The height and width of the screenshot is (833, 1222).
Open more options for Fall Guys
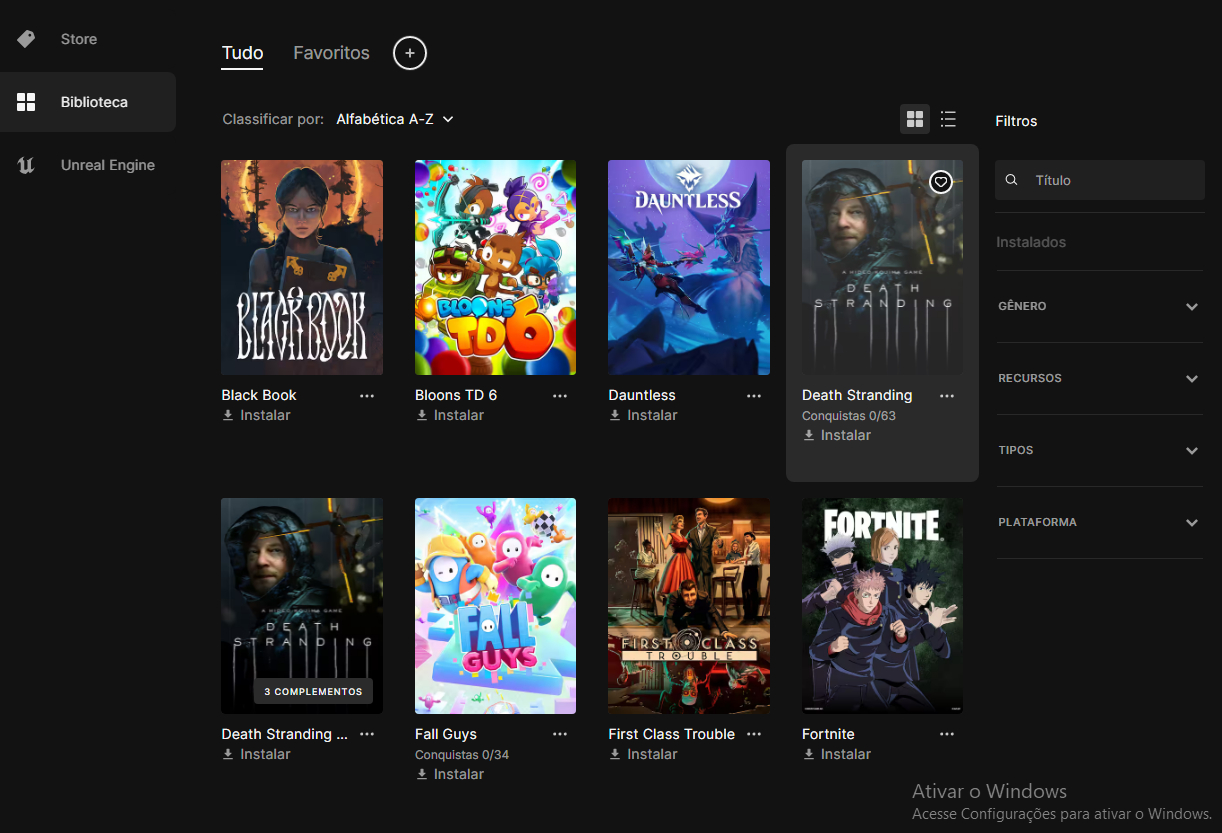click(560, 734)
